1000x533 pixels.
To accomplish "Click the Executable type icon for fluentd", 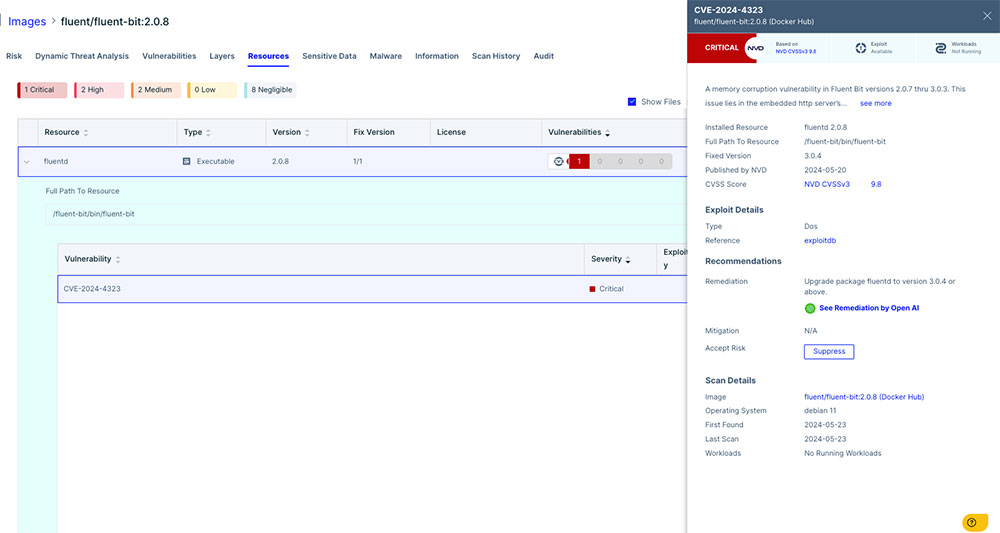I will [x=186, y=161].
